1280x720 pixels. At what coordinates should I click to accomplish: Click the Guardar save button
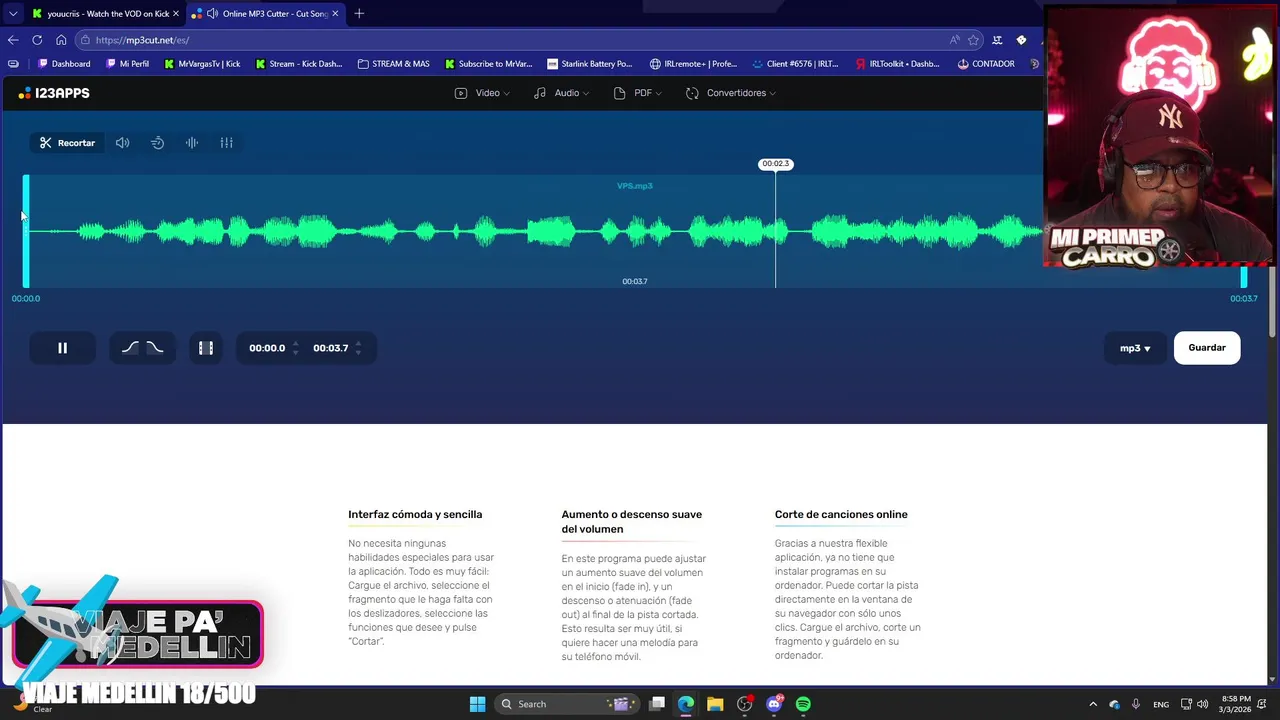(1207, 348)
